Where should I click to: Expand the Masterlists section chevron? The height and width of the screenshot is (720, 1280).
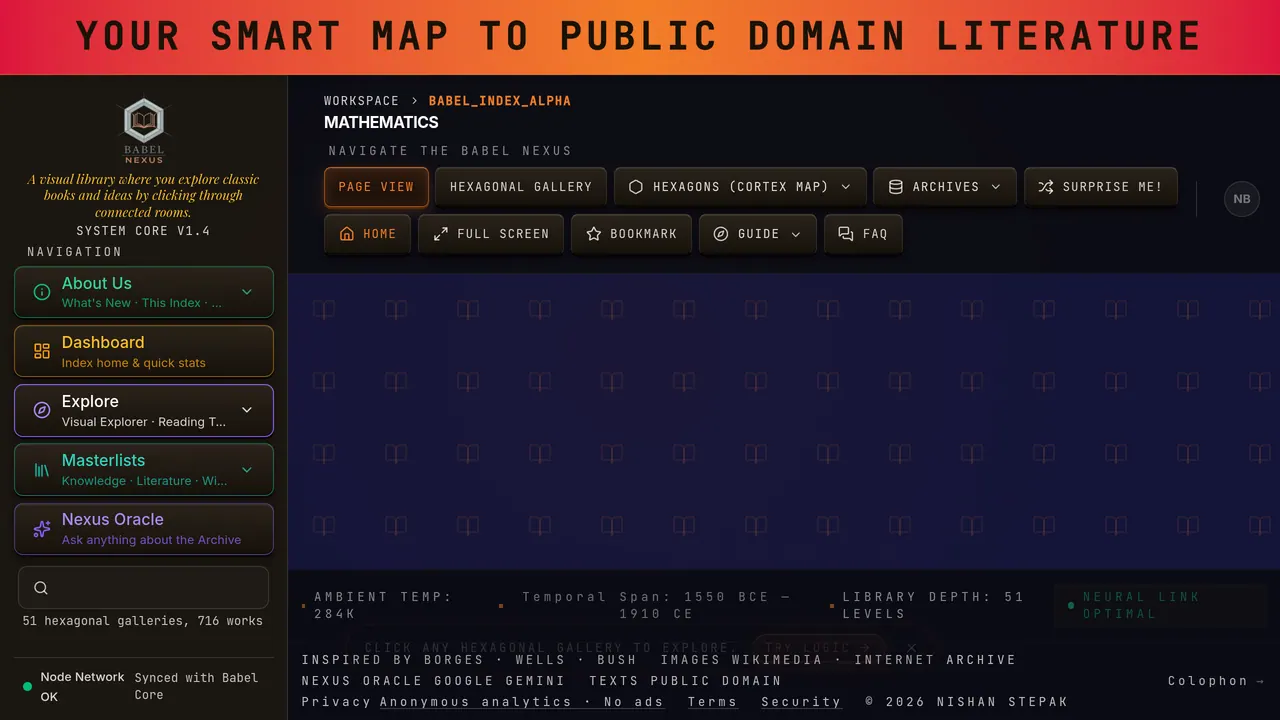point(247,469)
